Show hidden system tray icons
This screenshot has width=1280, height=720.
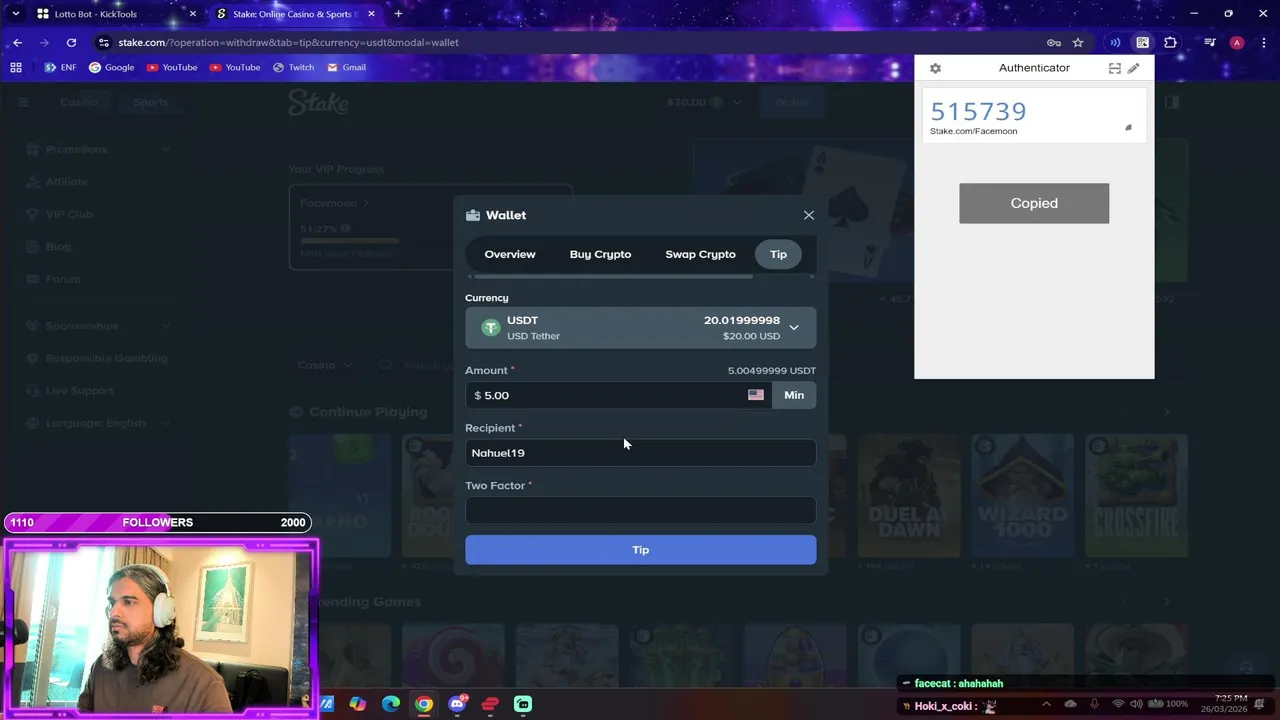point(1046,704)
